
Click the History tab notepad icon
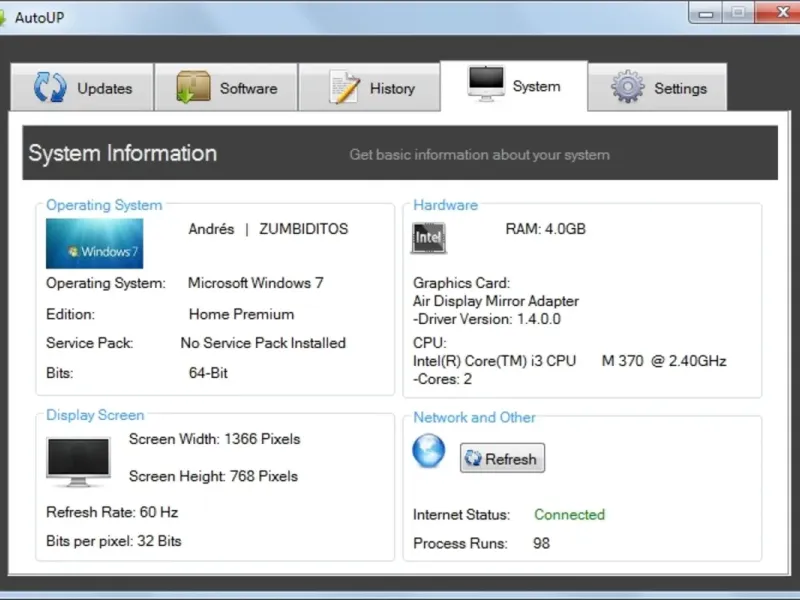(344, 88)
